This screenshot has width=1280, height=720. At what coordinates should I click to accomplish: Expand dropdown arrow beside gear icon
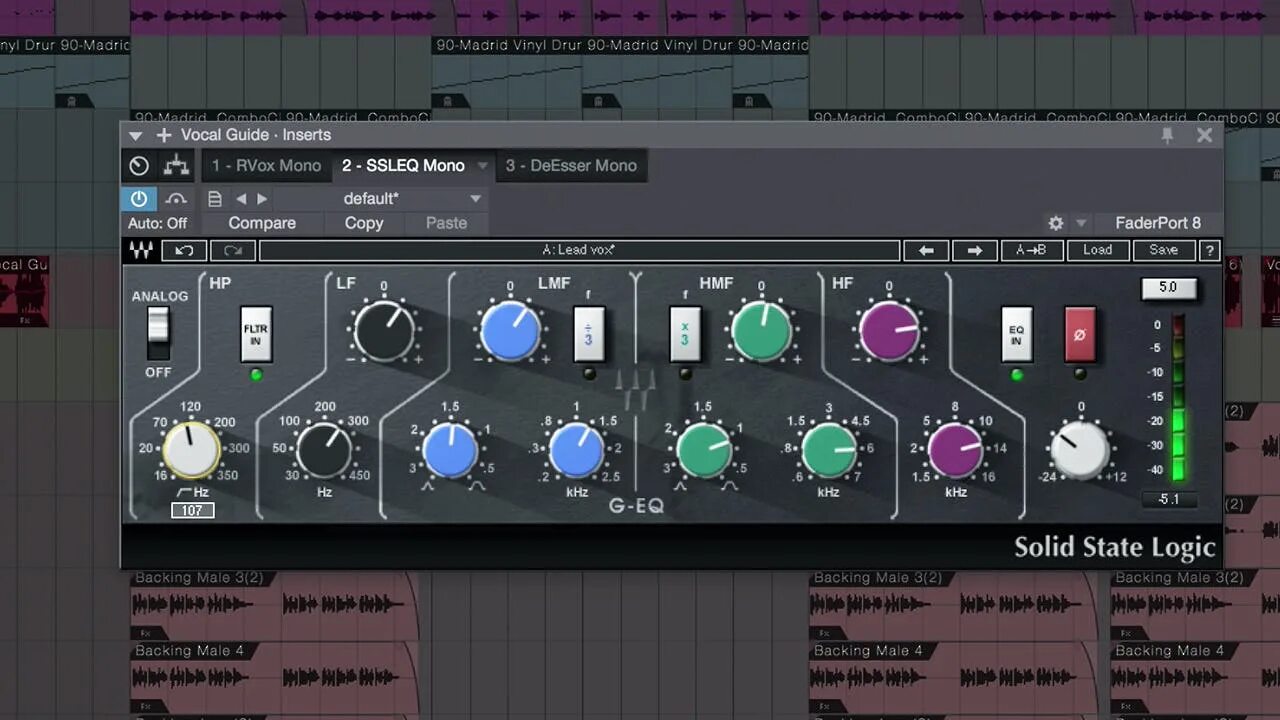[x=1081, y=224]
